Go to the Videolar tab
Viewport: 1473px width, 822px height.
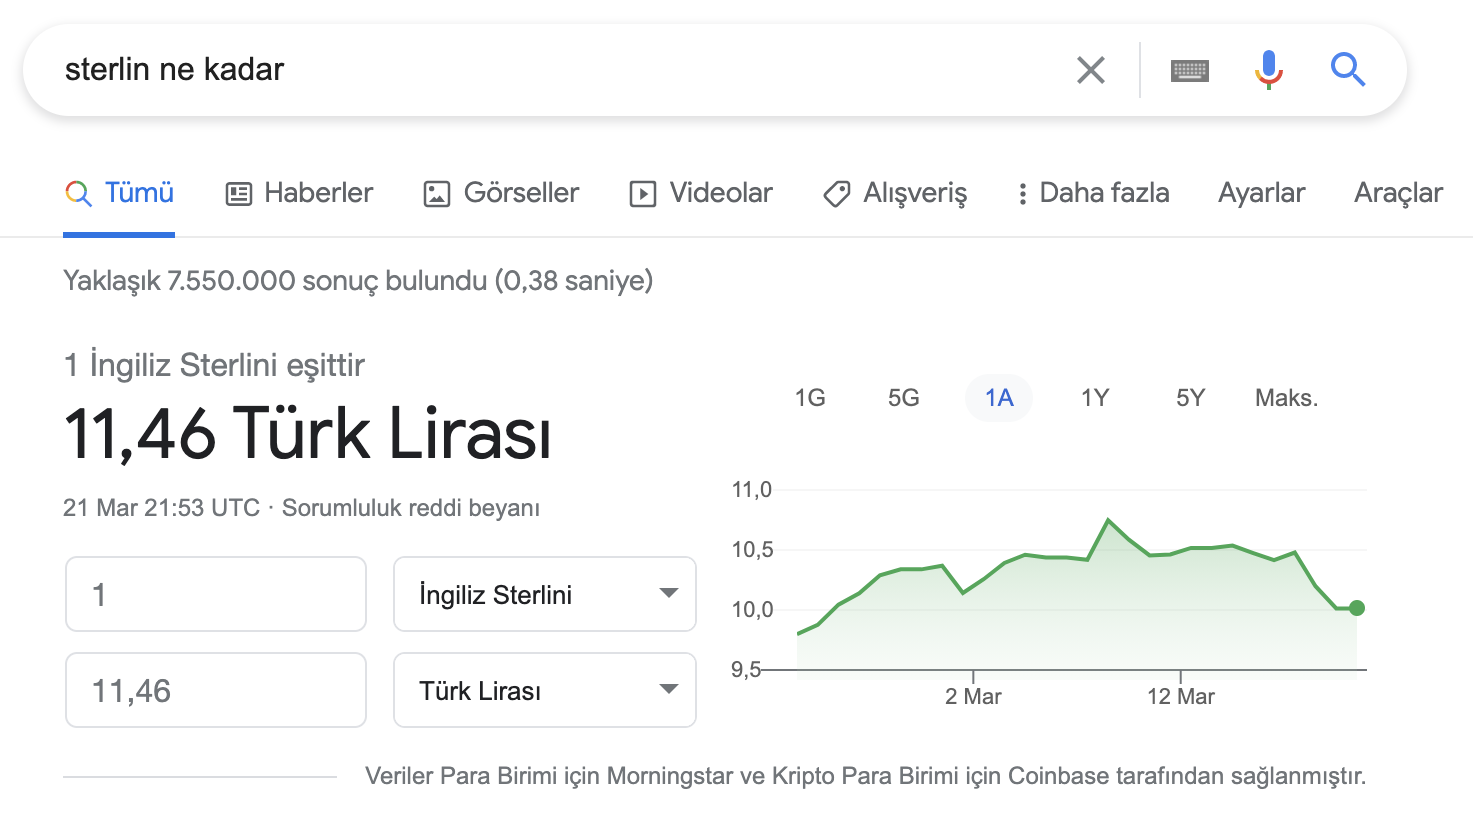701,193
